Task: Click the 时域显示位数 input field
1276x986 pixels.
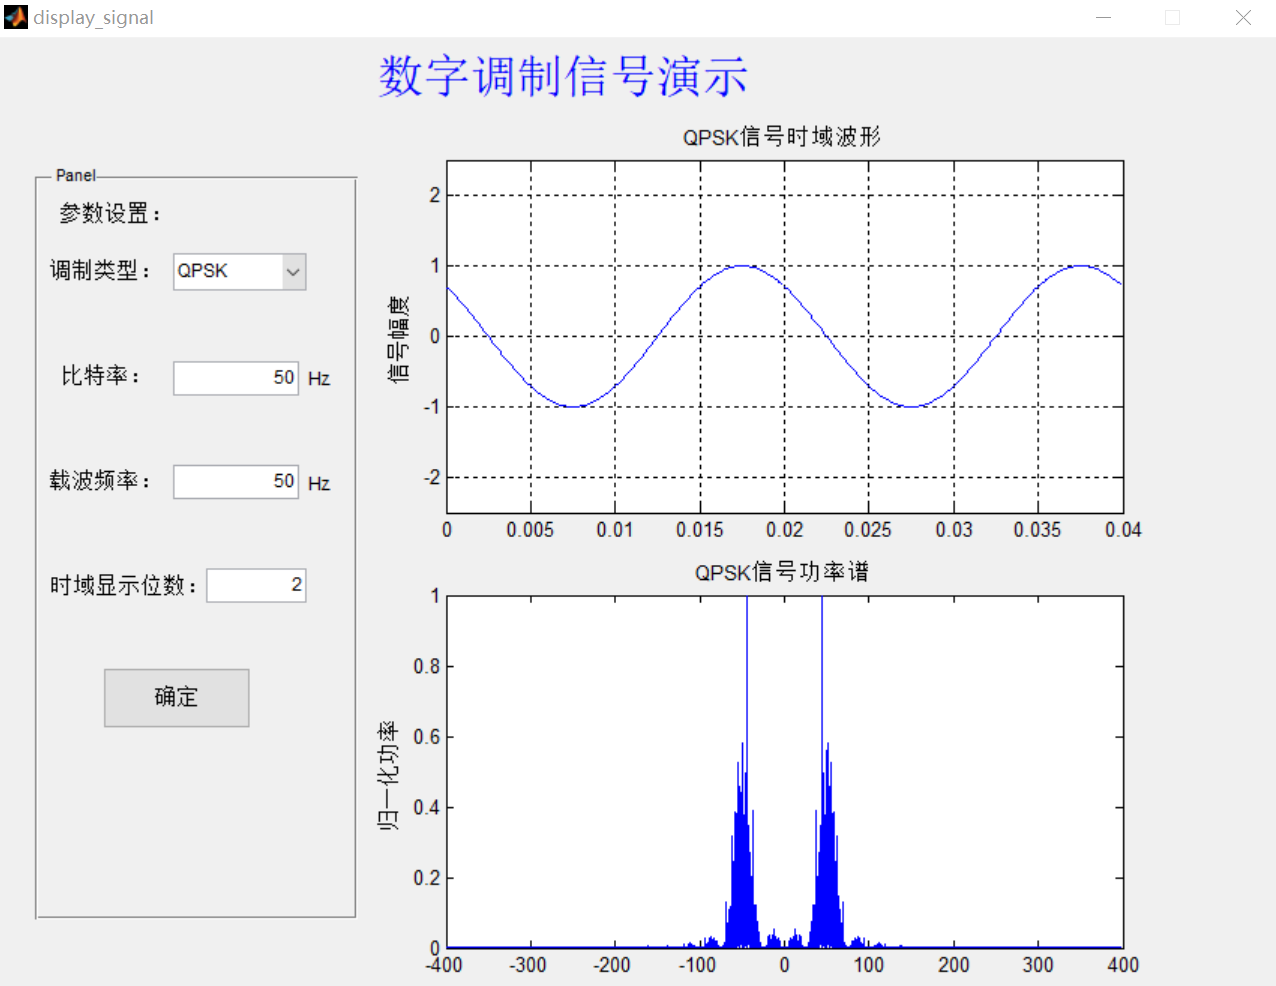Action: click(256, 585)
